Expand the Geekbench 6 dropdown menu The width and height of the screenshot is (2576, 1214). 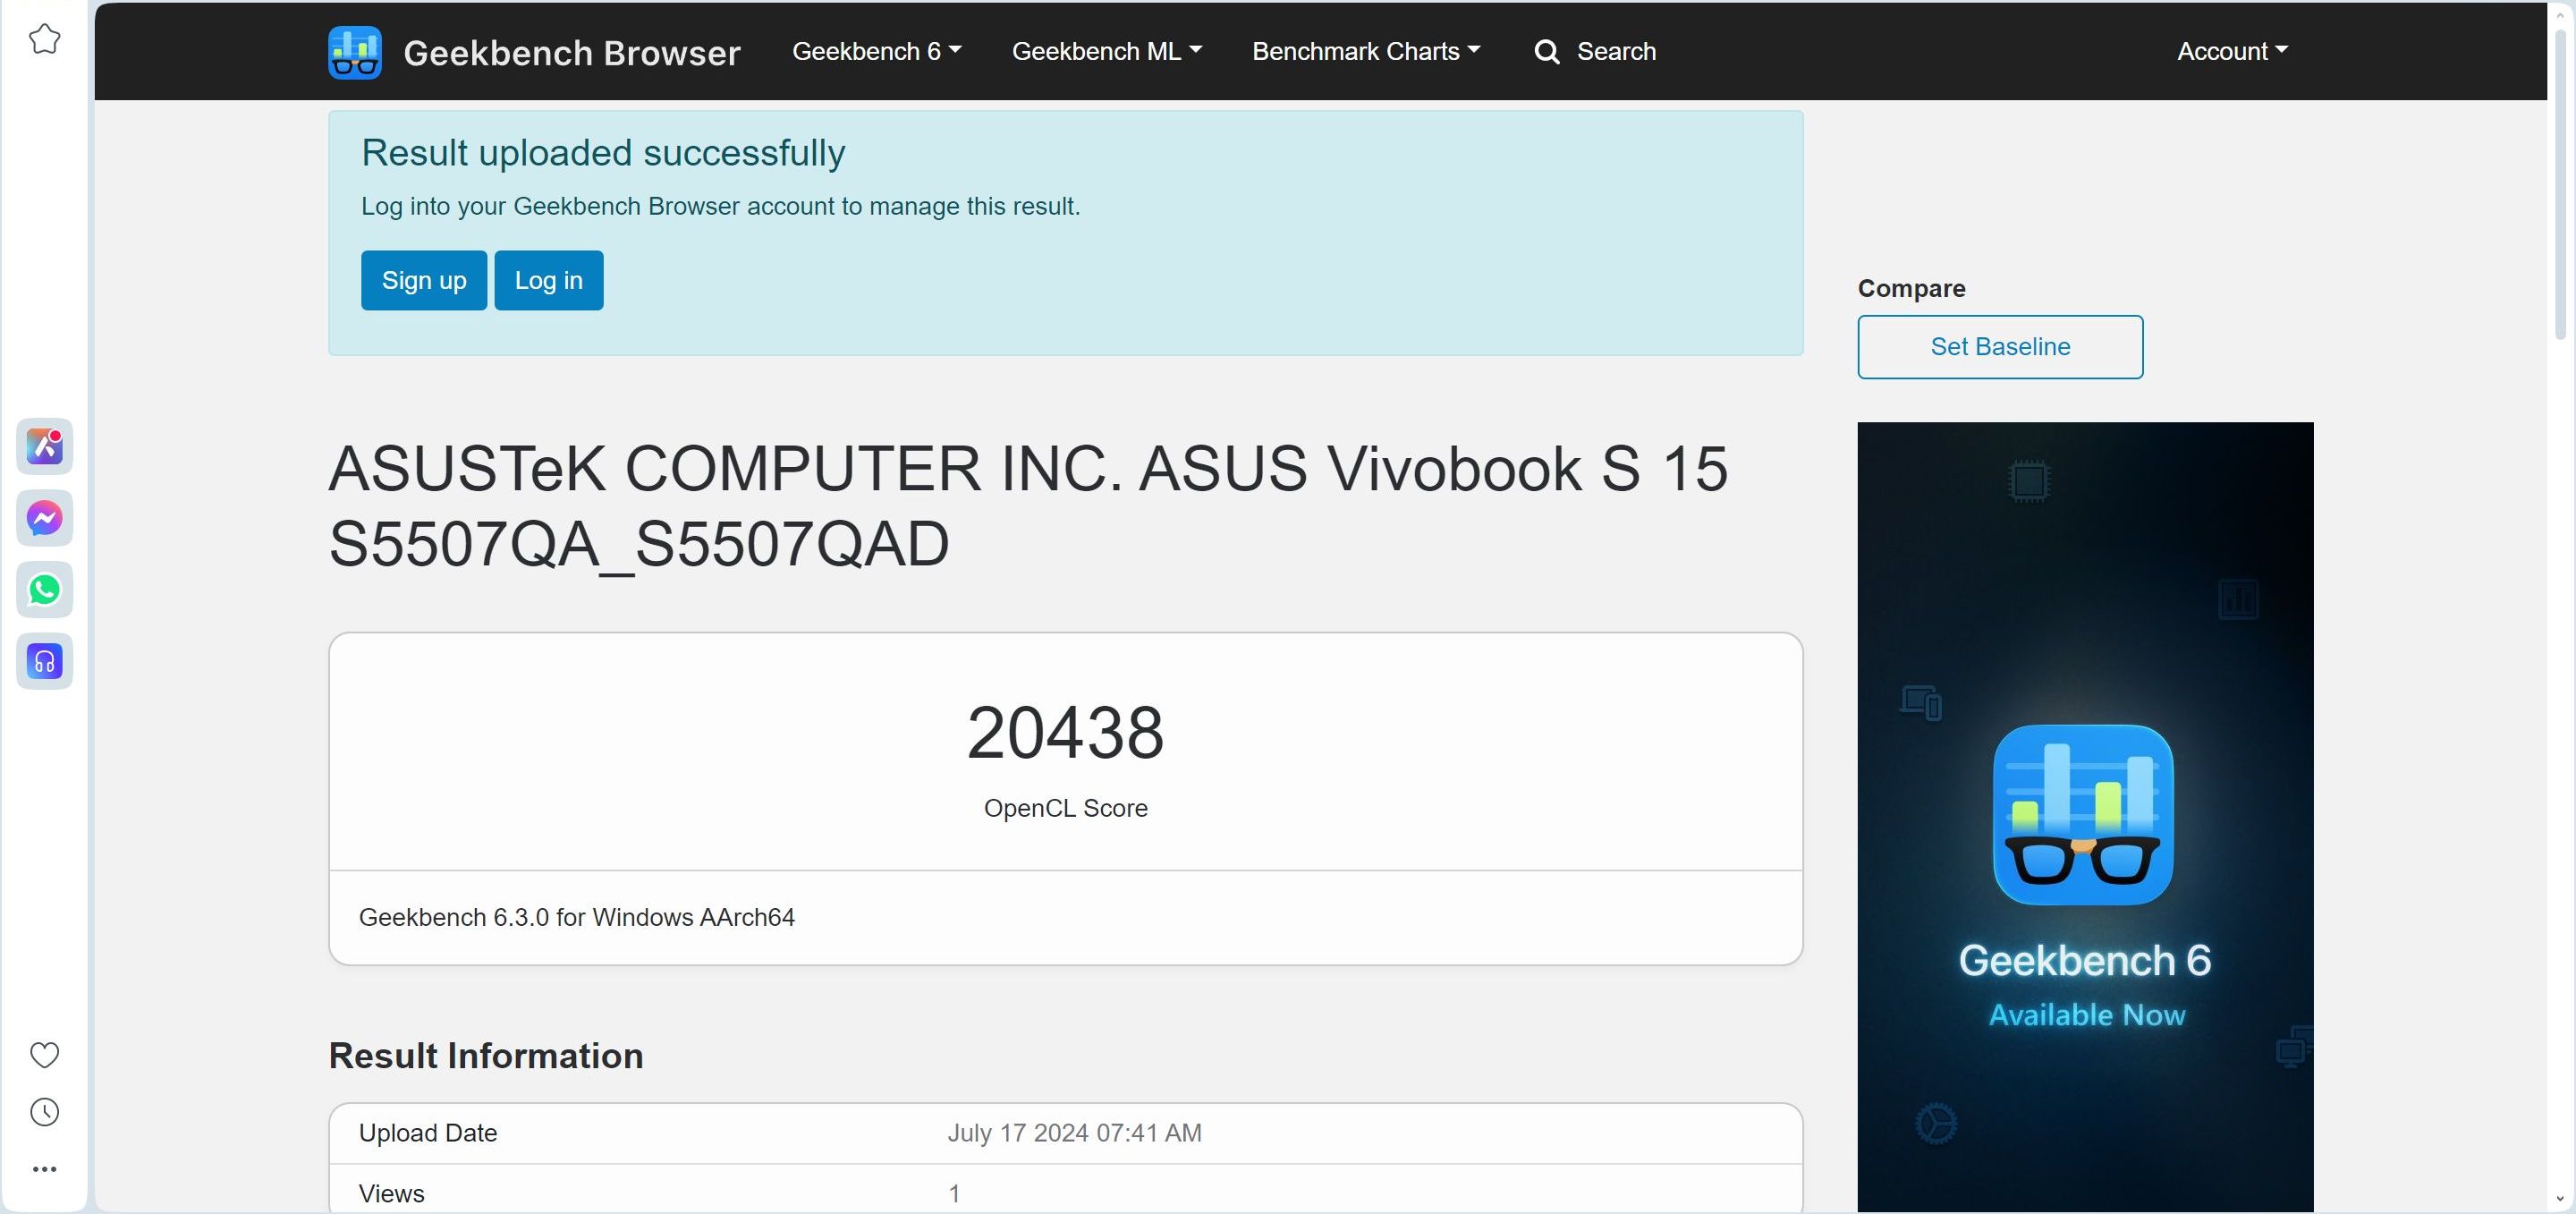tap(876, 52)
